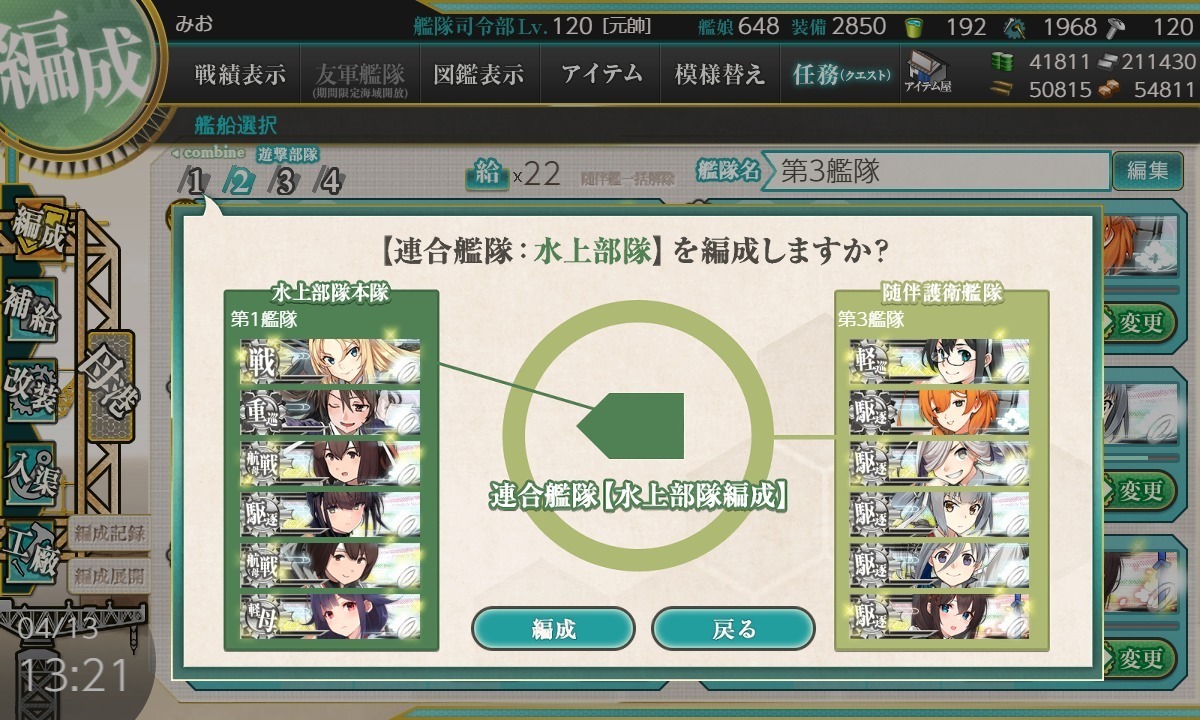Click the 第3艦隊 fleet name field
Image resolution: width=1200 pixels, height=720 pixels.
point(937,170)
